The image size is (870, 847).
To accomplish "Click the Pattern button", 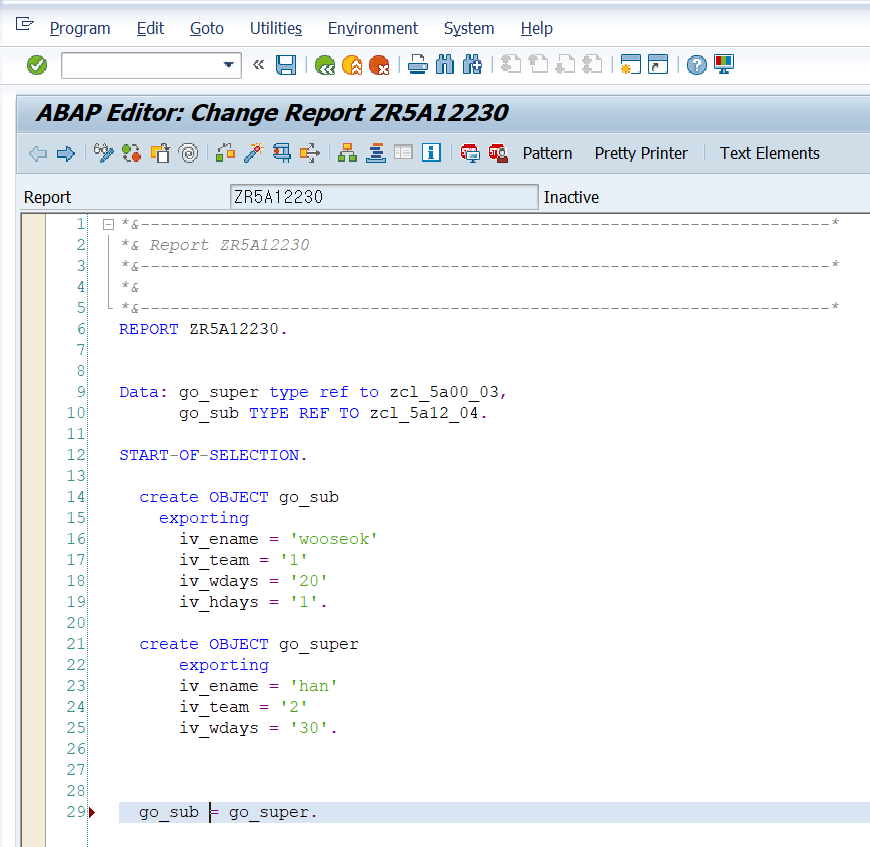I will pyautogui.click(x=547, y=153).
